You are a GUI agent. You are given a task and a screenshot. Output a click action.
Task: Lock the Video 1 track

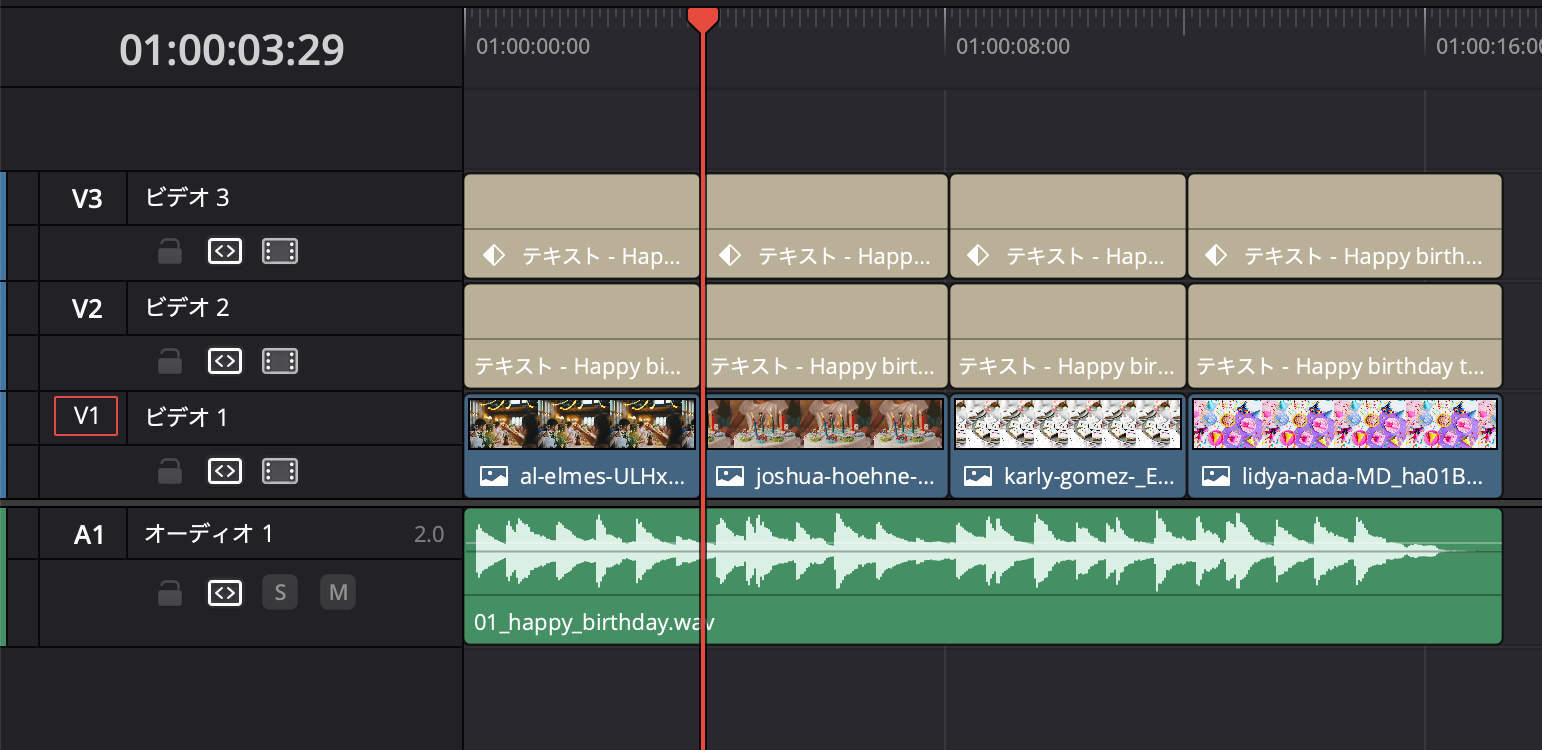[170, 471]
